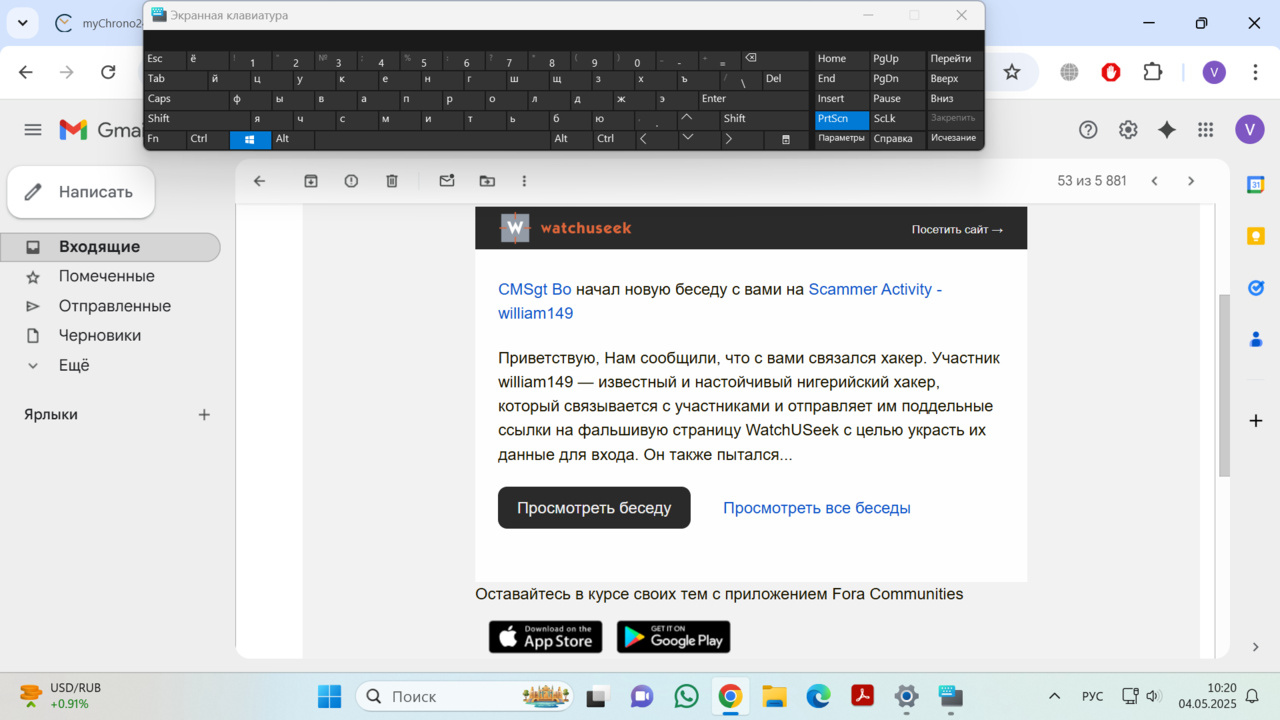Open the Chrome tab search dropdown
Viewport: 1280px width, 720px height.
click(x=22, y=22)
